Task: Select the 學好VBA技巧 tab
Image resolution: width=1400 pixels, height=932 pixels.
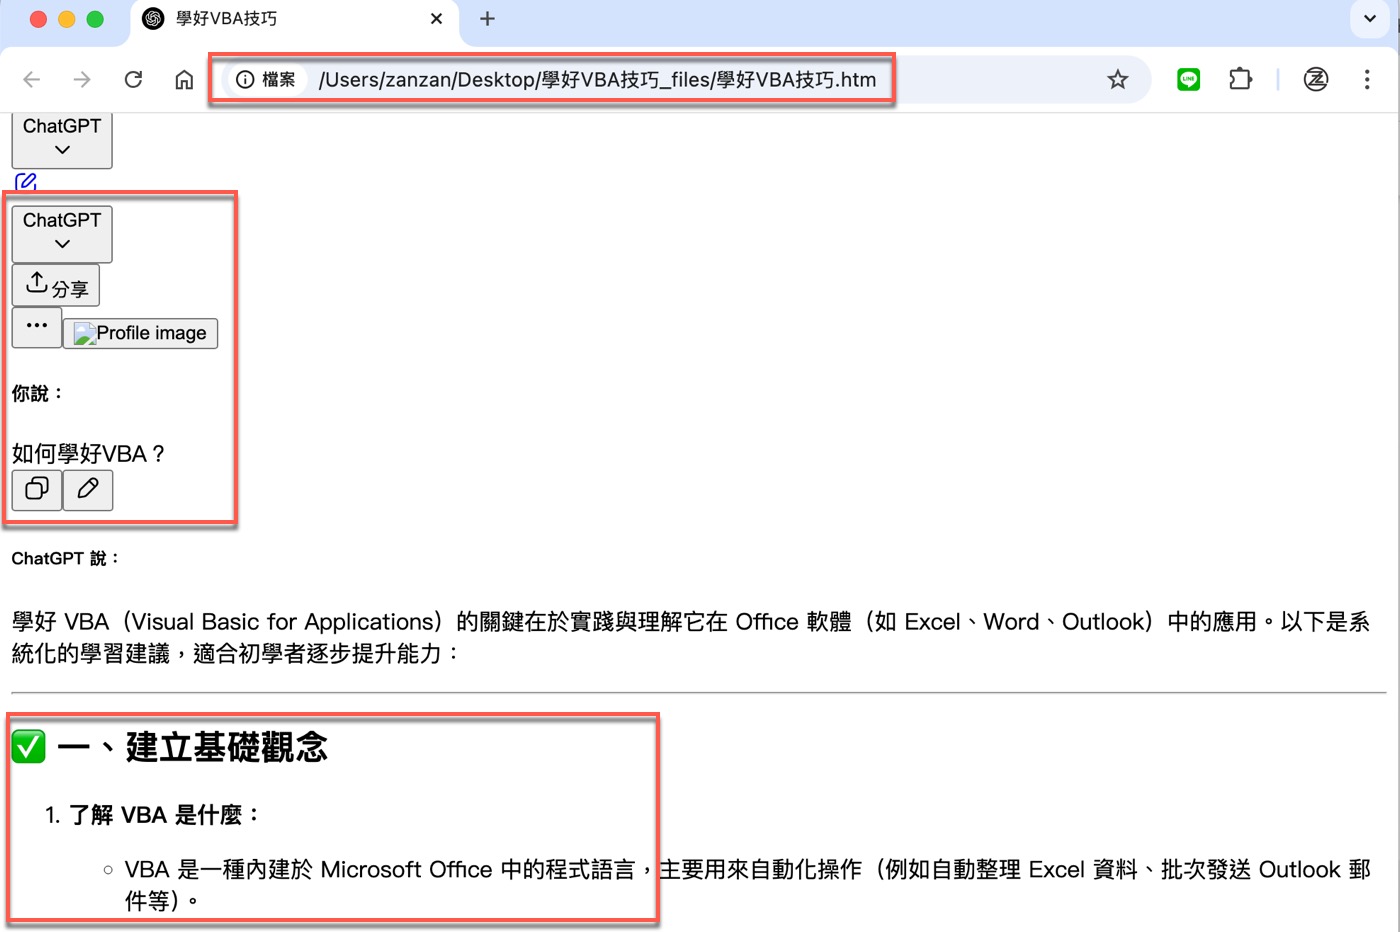Action: (x=294, y=19)
